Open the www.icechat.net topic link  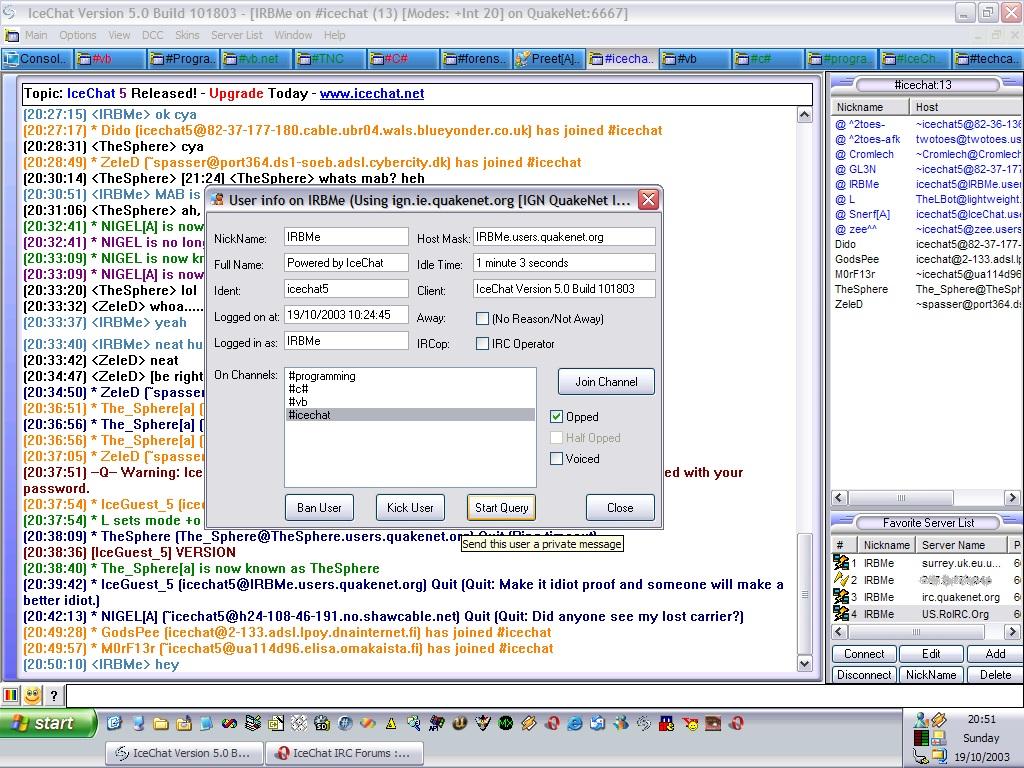click(372, 93)
